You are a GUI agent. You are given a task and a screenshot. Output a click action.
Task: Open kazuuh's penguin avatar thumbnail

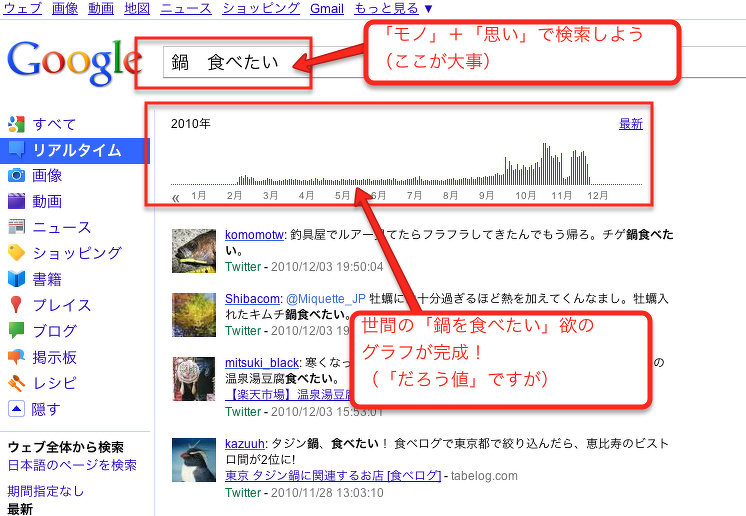(194, 460)
